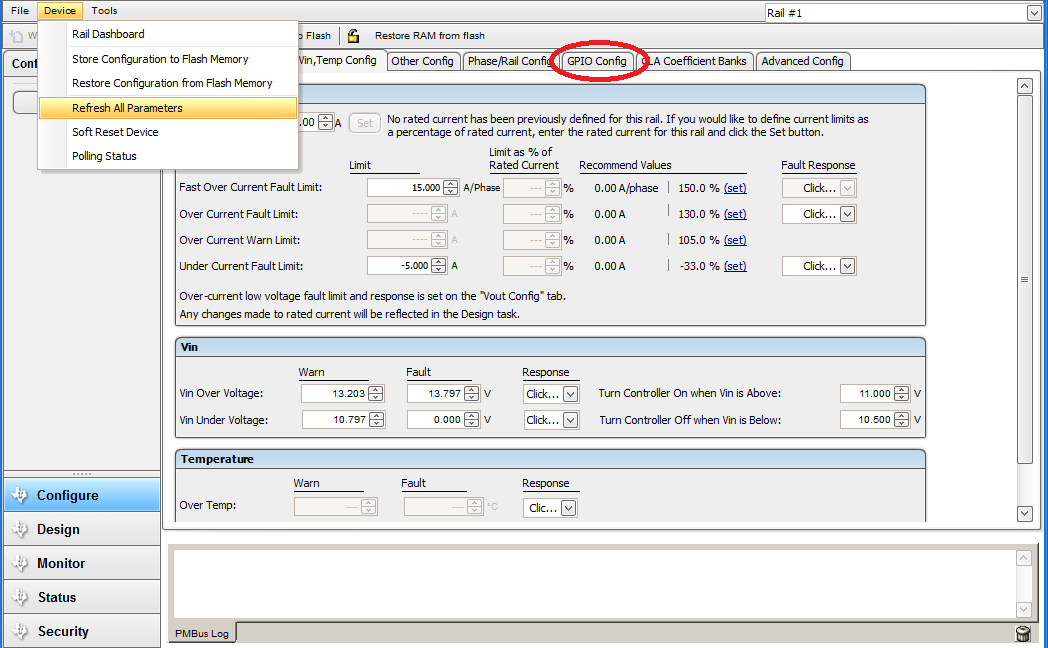Click stepper of Turn Controller On voltage
Screen dimensions: 1048x648
pos(902,393)
